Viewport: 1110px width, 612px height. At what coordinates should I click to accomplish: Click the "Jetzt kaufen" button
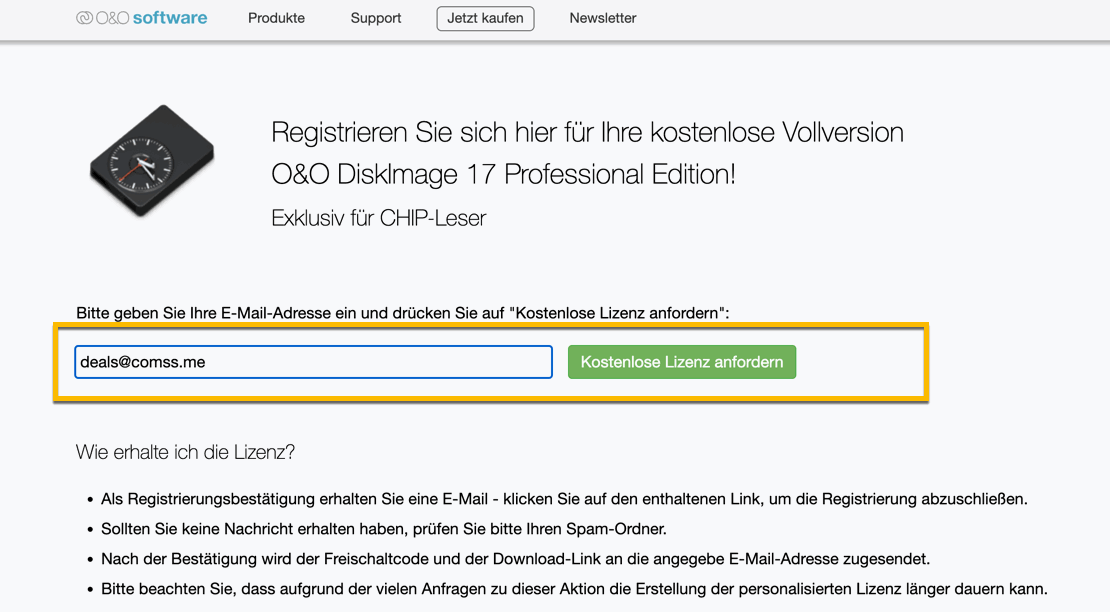pyautogui.click(x=485, y=18)
